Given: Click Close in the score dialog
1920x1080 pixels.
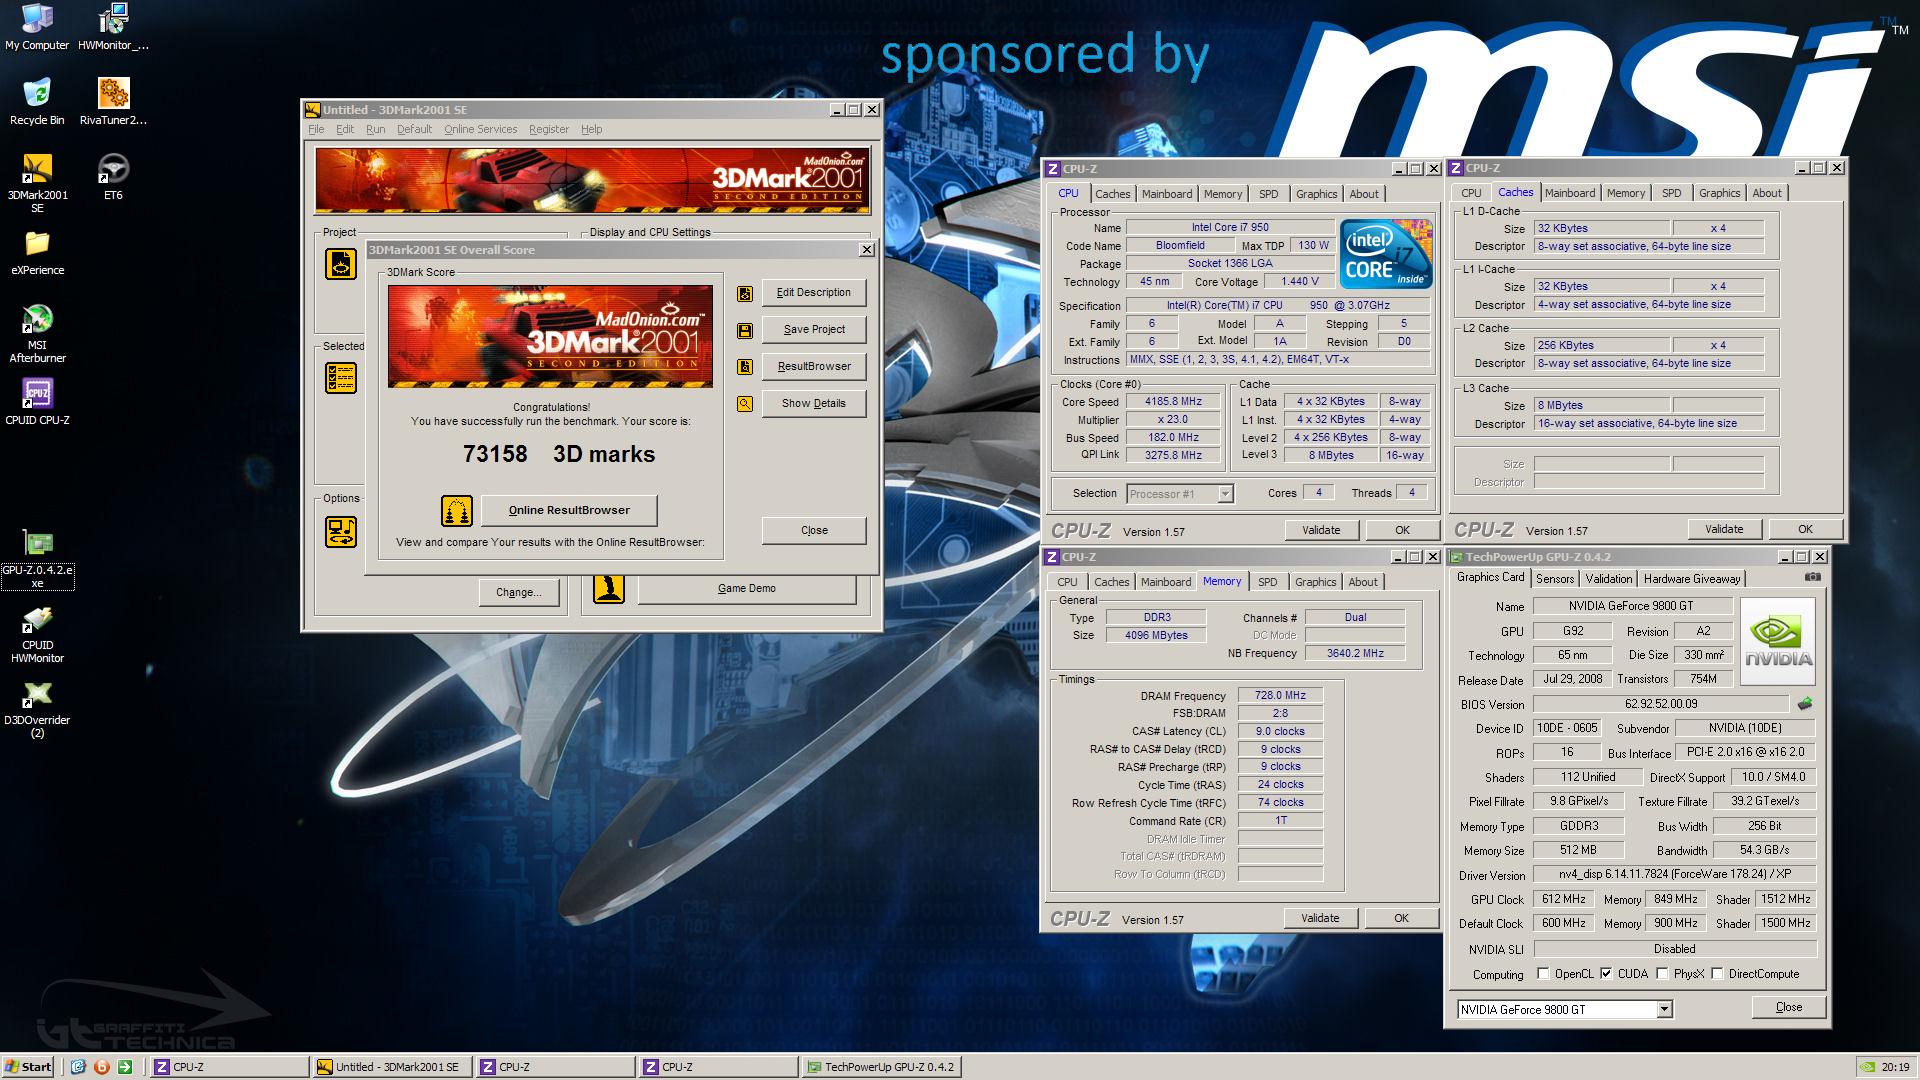Looking at the screenshot, I should [x=814, y=531].
